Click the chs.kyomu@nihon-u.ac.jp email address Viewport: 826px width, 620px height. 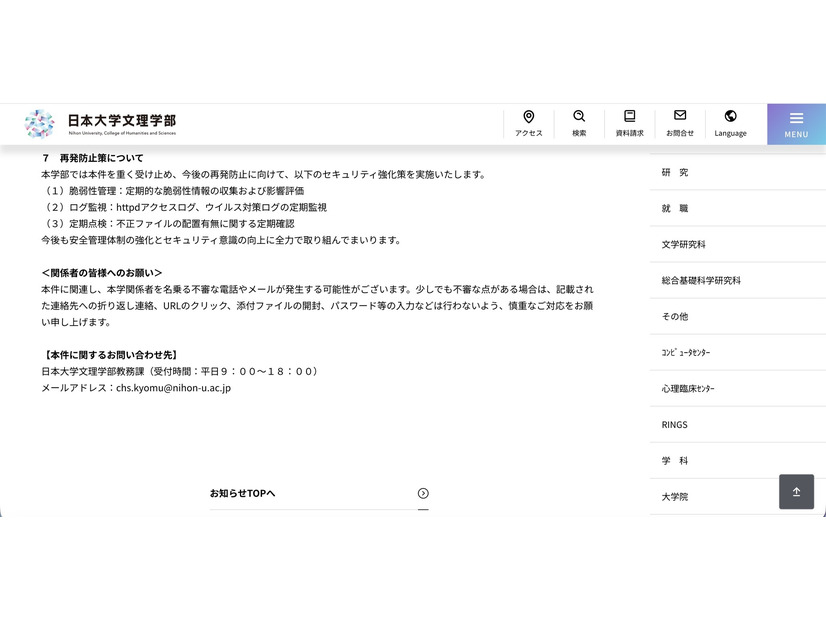[x=173, y=388]
